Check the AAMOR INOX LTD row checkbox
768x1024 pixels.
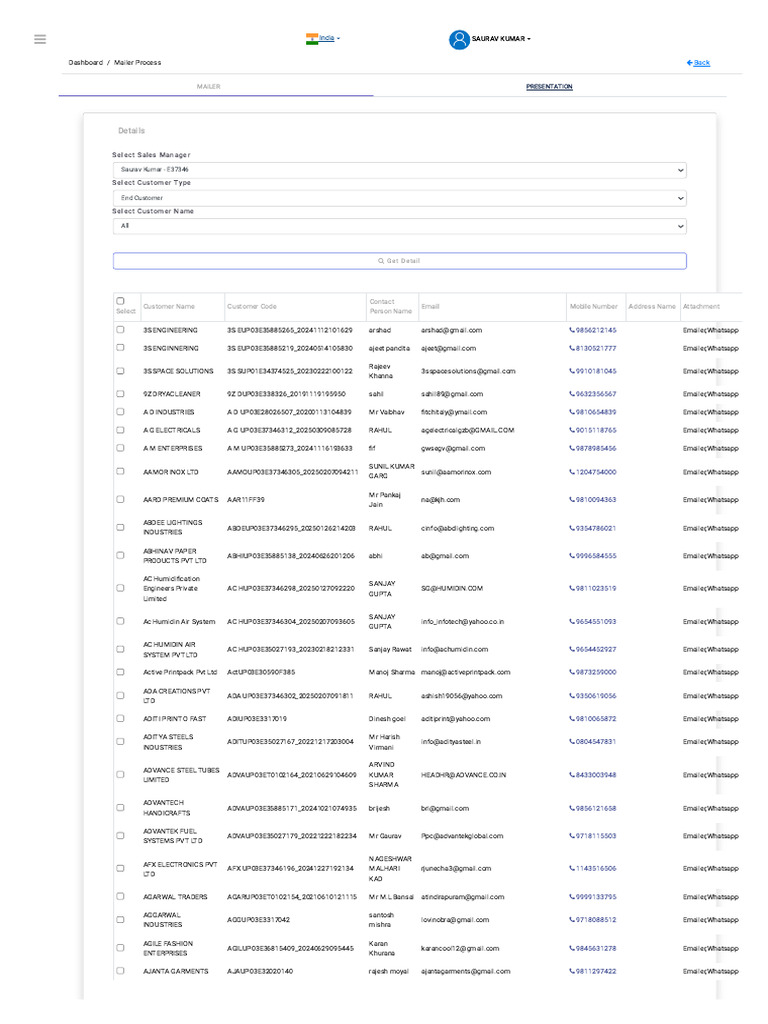(x=120, y=472)
